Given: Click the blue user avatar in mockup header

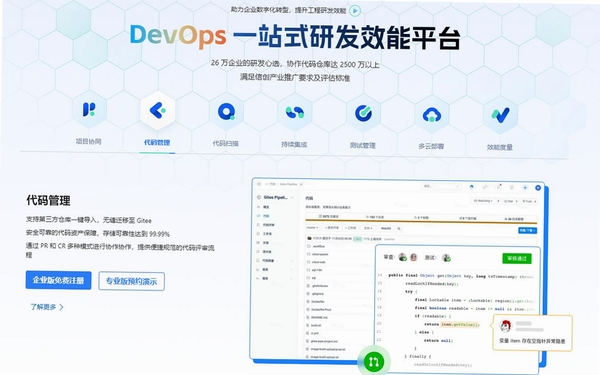Looking at the screenshot, I should [538, 188].
